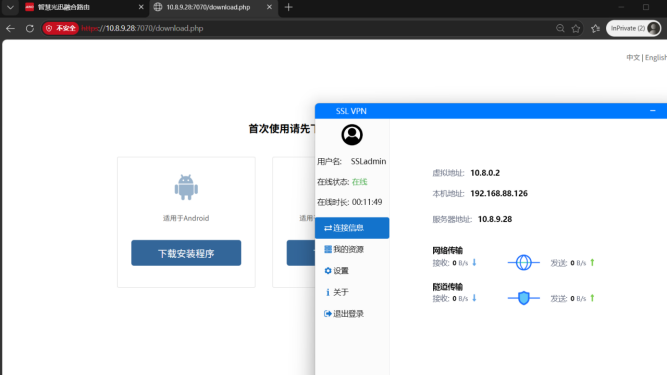Image resolution: width=667 pixels, height=376 pixels.
Task: Click the 隧道传输 shield icon
Action: pyautogui.click(x=524, y=298)
